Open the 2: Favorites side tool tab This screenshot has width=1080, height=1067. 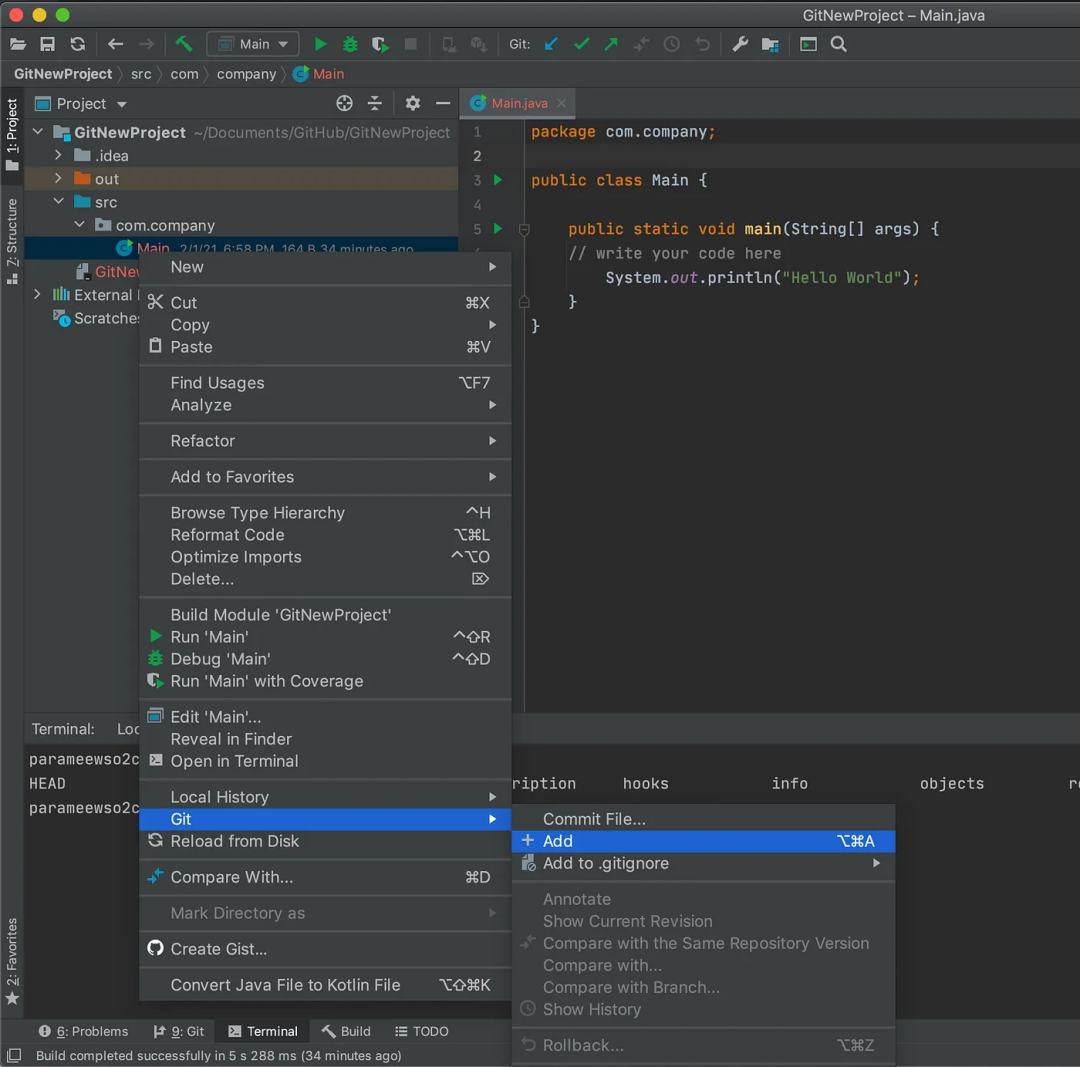[x=12, y=961]
